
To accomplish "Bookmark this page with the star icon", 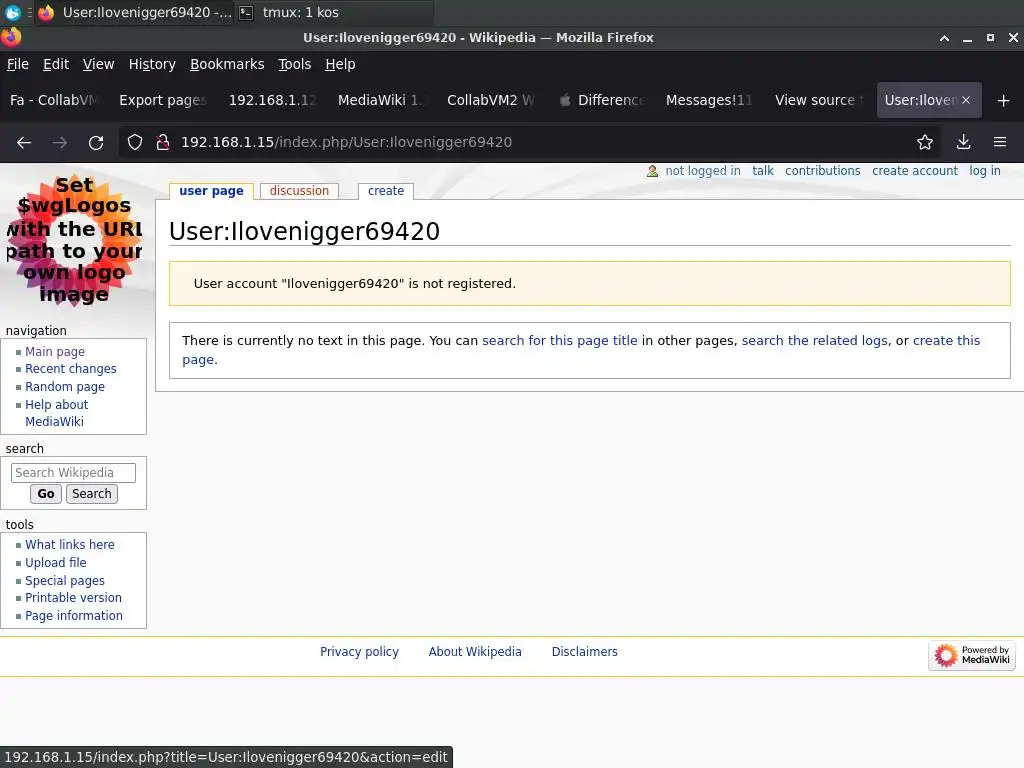I will pos(925,142).
